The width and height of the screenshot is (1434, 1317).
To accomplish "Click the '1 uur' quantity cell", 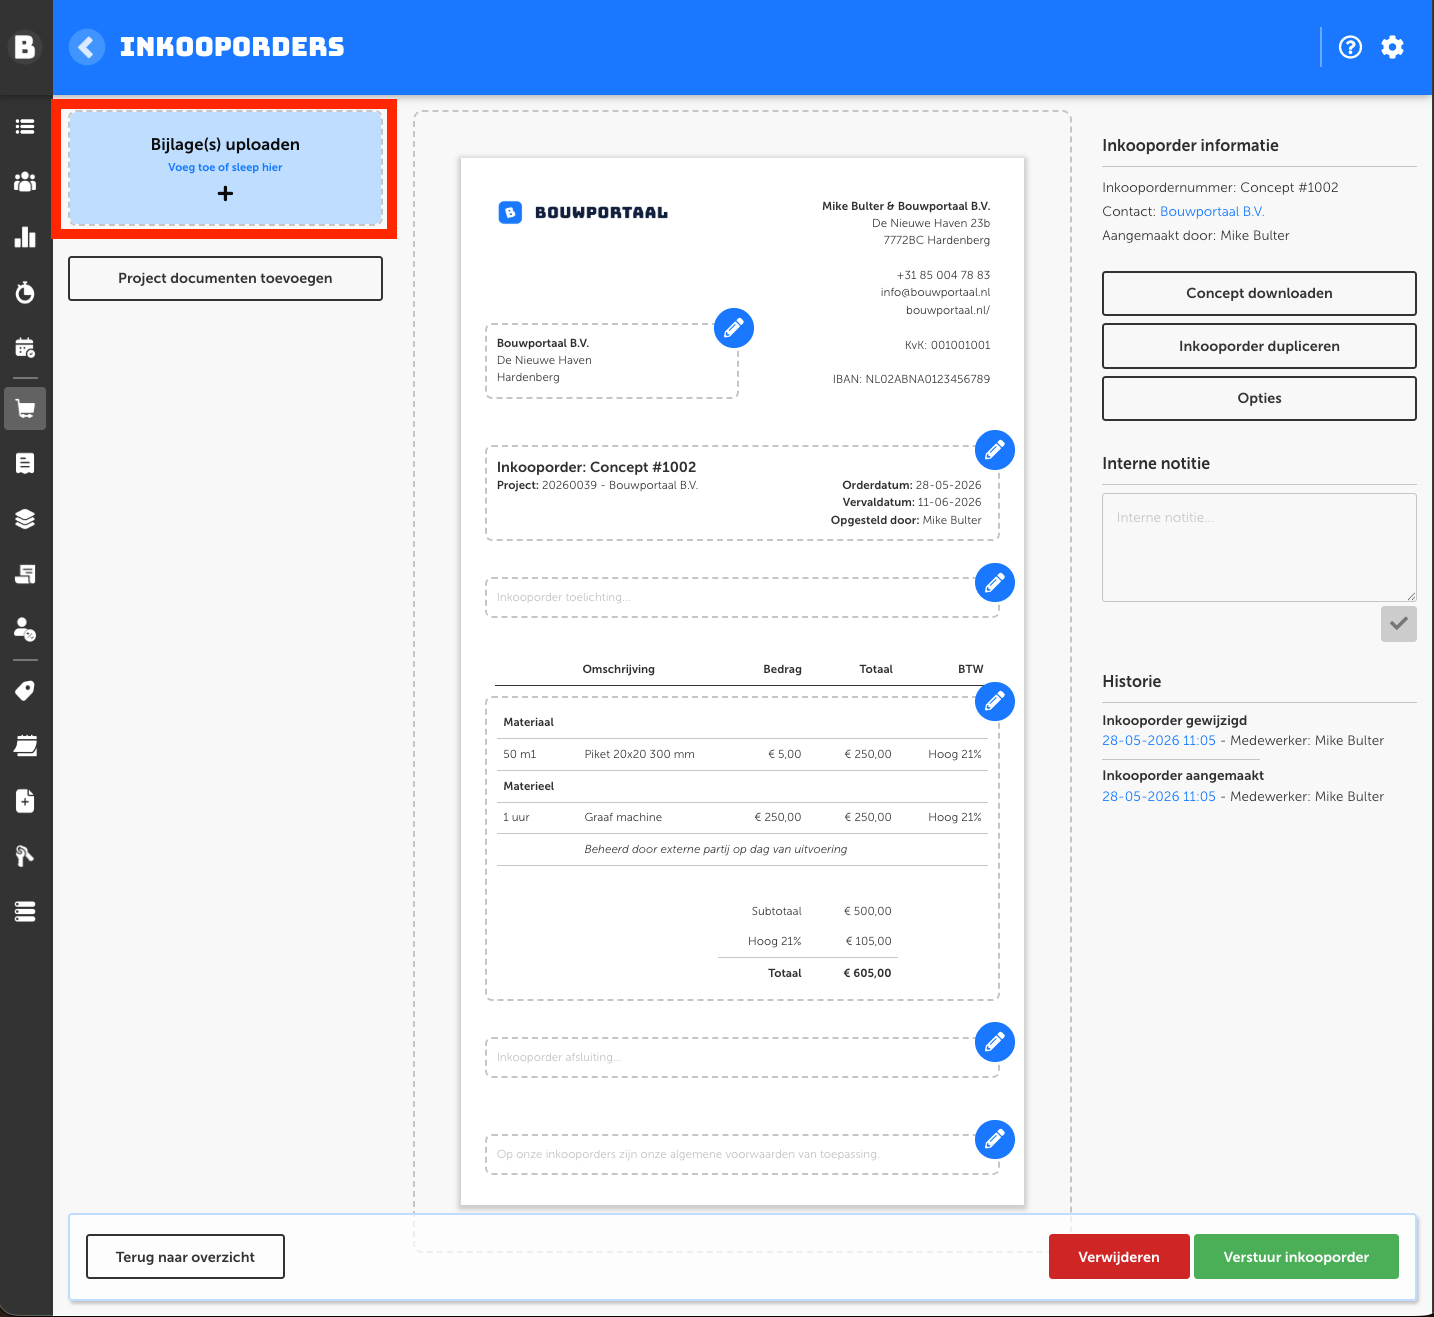I will click(517, 817).
